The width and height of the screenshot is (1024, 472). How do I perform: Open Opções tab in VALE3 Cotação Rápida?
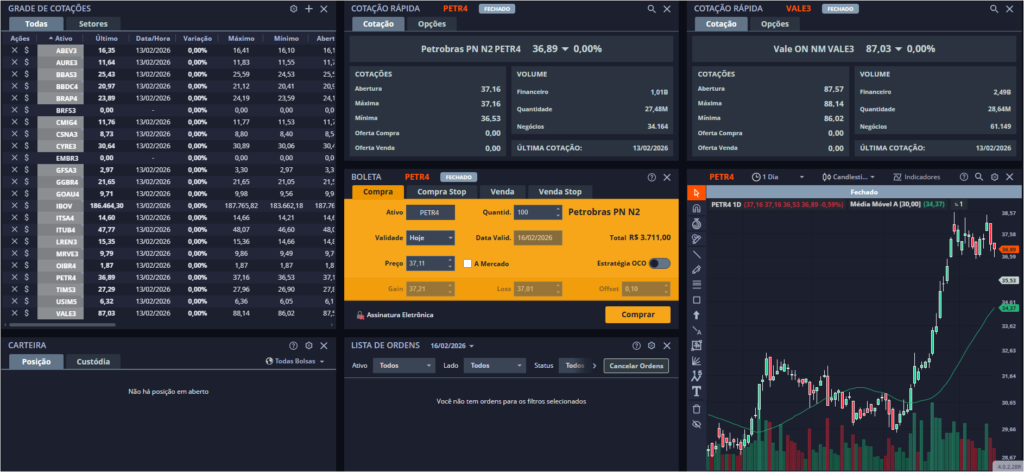tap(775, 24)
